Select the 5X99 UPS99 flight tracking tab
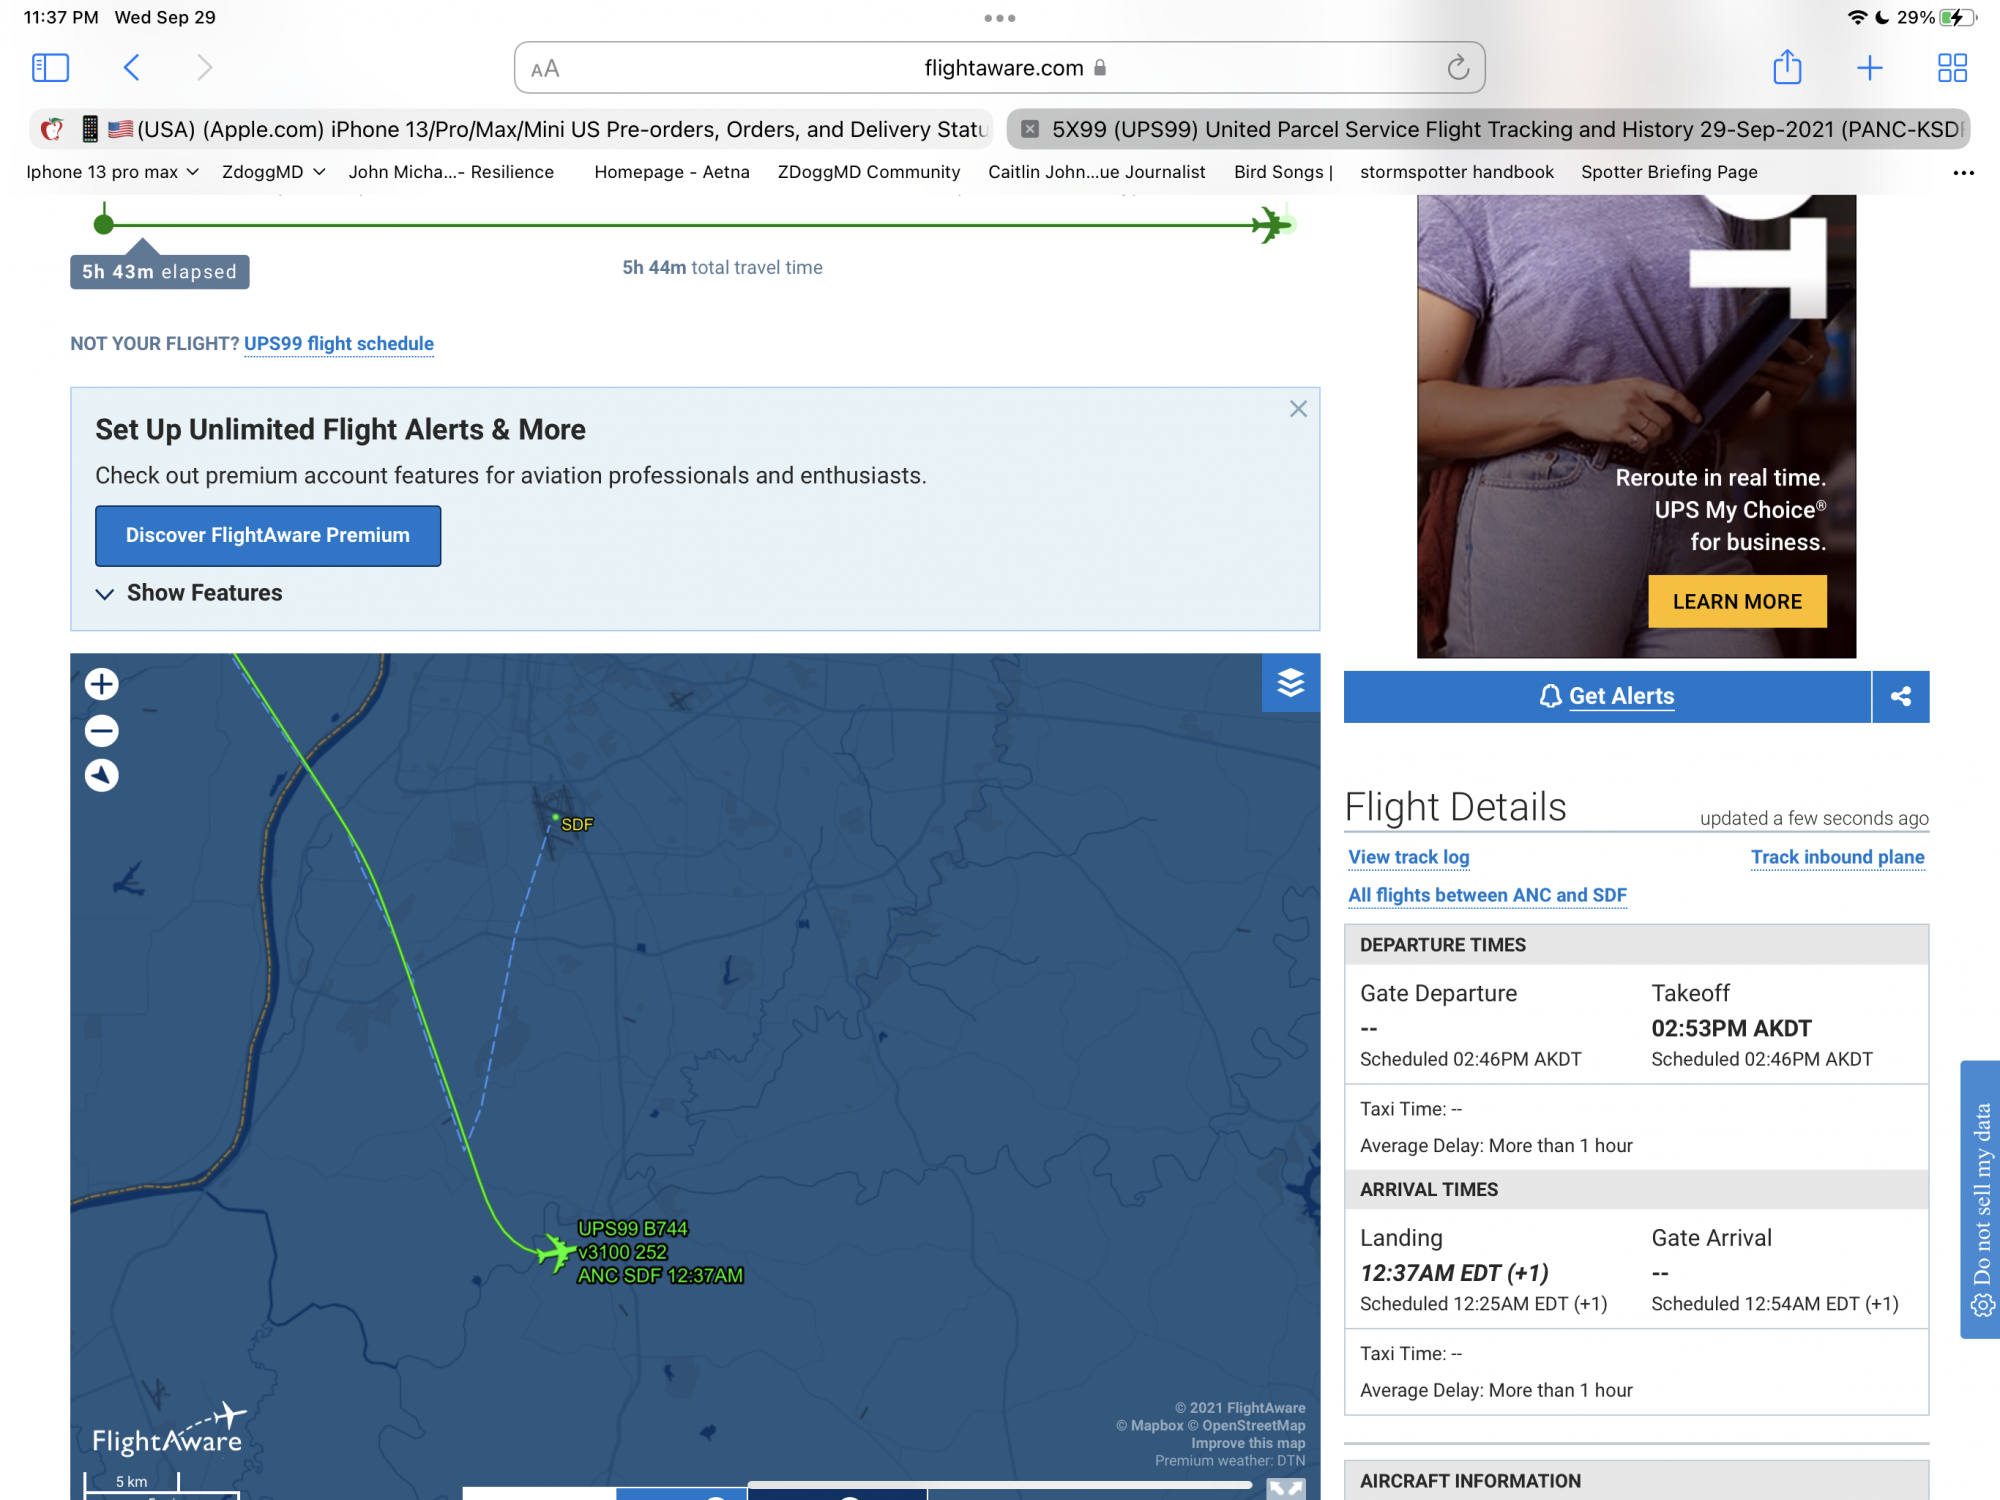Viewport: 2000px width, 1500px height. (x=1488, y=129)
